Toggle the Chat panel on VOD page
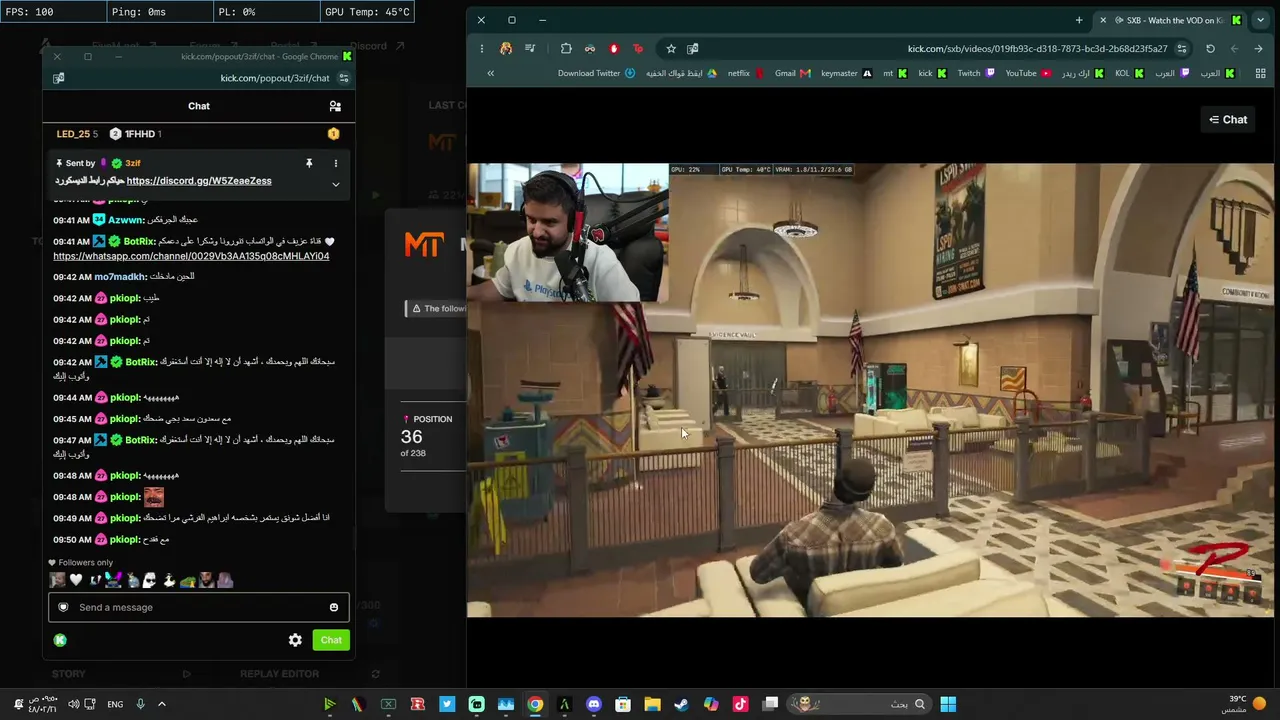1280x720 pixels. 1228,120
